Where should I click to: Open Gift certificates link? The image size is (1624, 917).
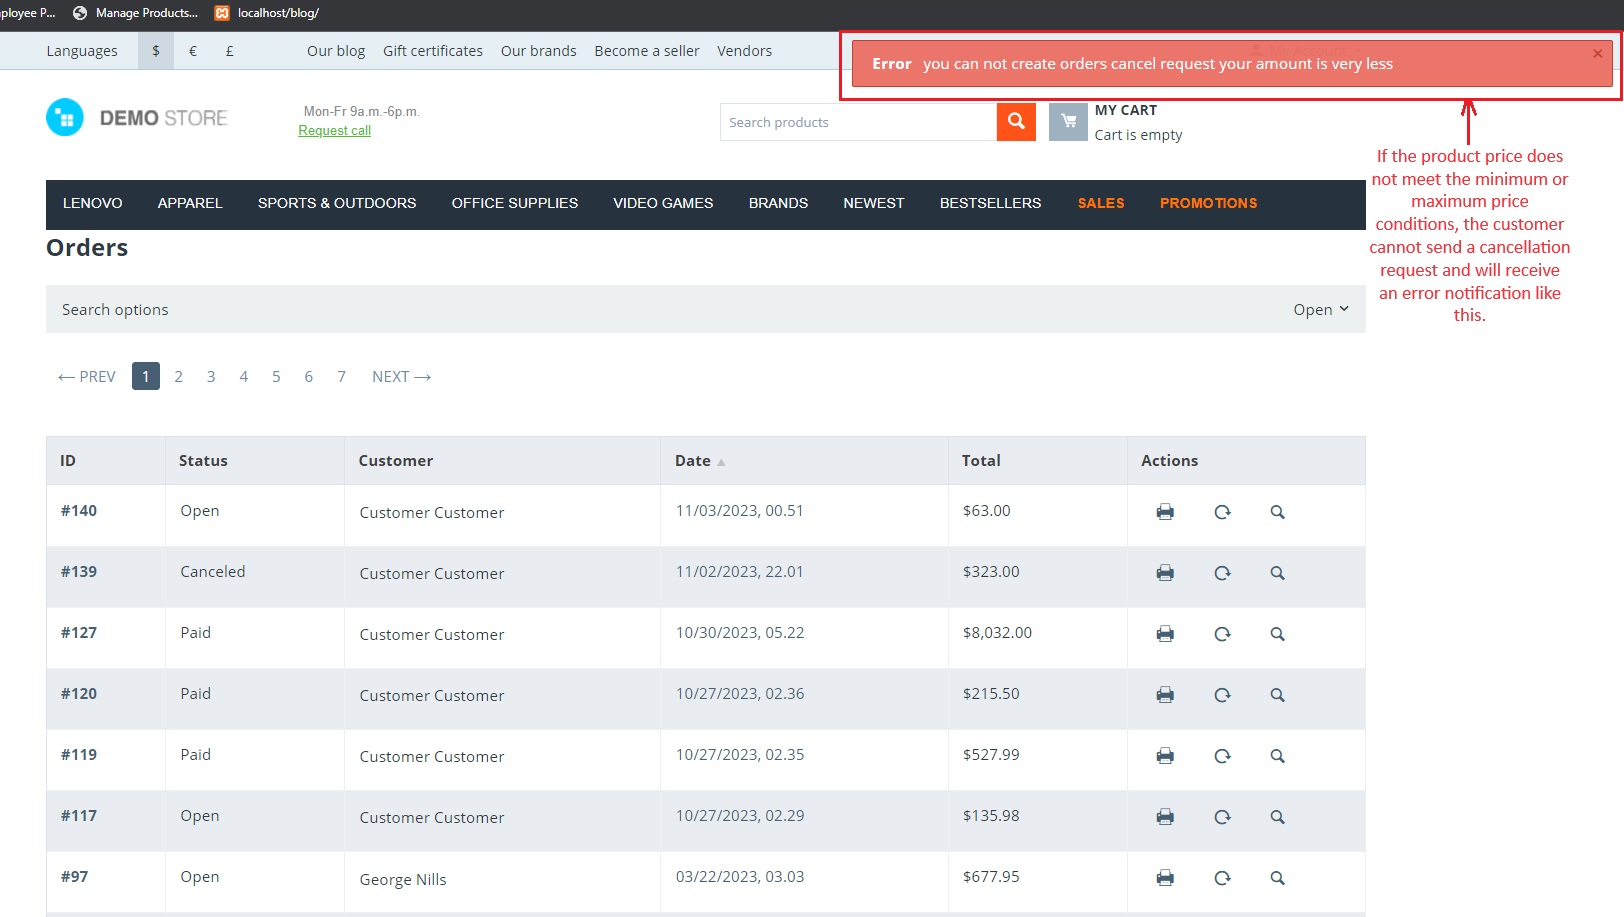(433, 51)
